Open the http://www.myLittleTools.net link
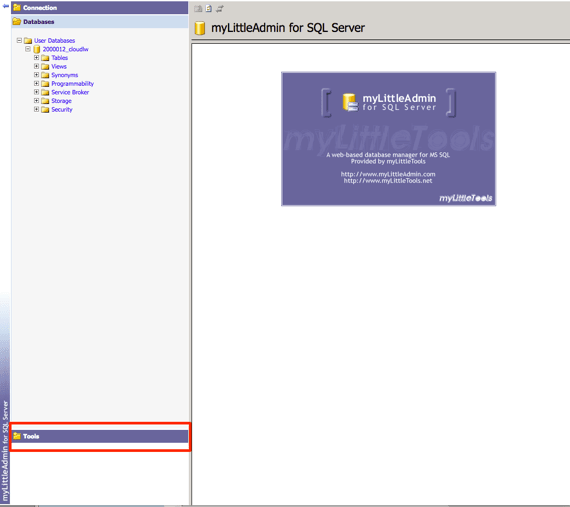570x507 pixels. click(388, 181)
